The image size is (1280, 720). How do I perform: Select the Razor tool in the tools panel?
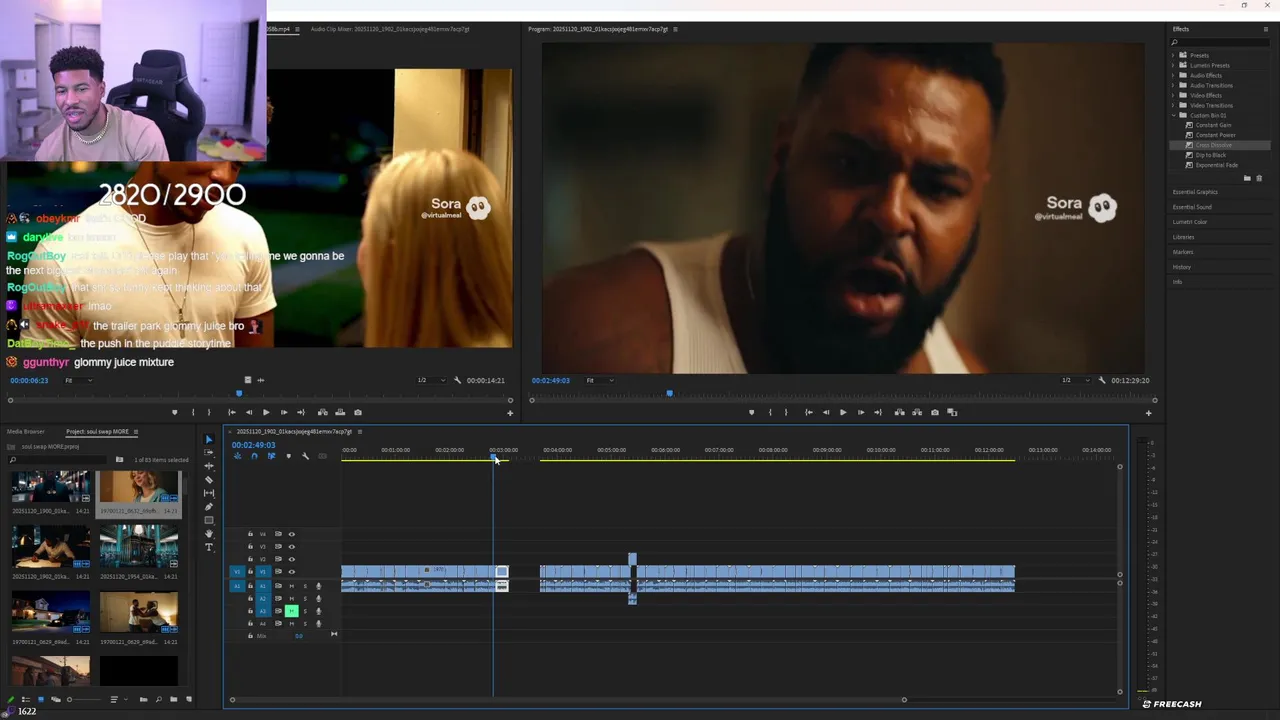pos(209,480)
